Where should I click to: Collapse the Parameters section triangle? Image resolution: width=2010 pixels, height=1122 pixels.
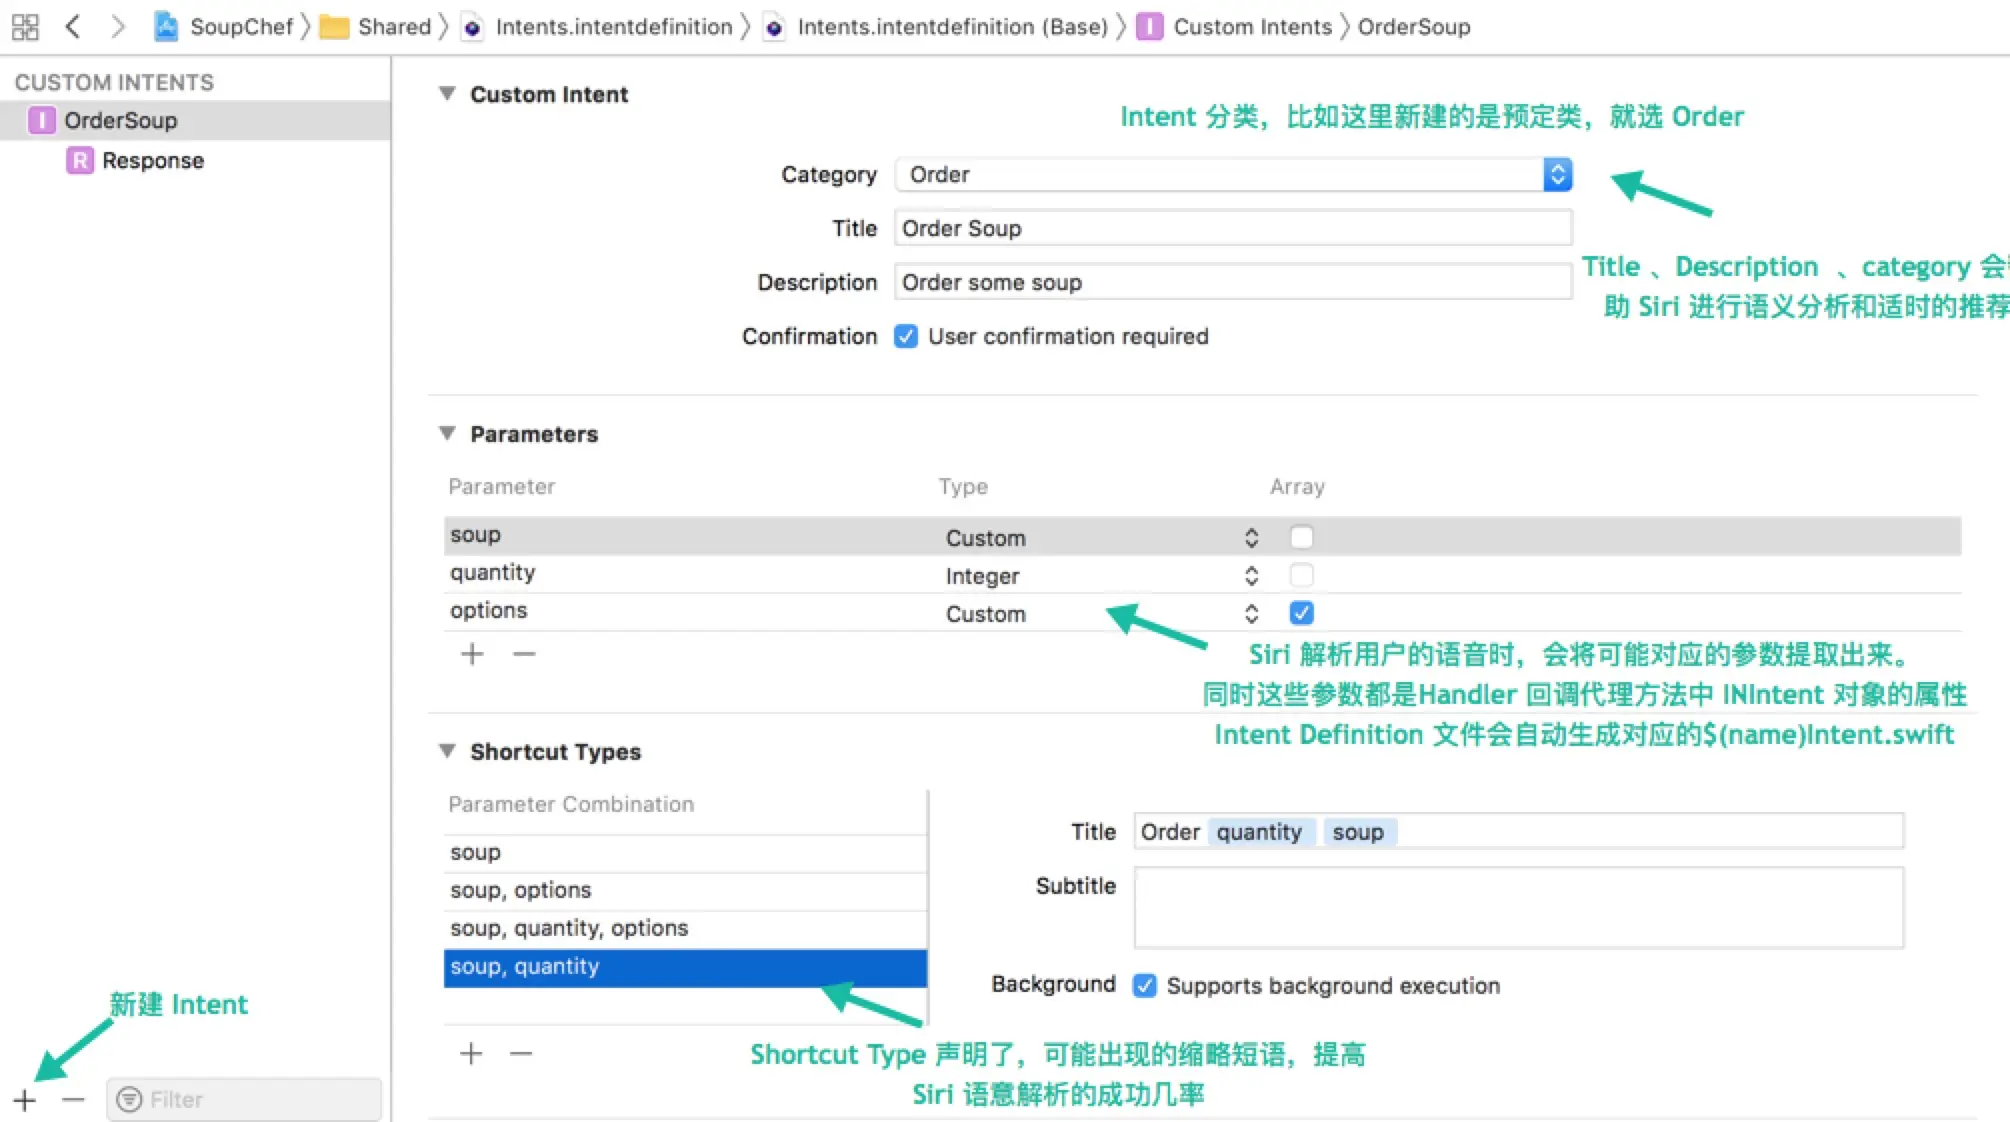pyautogui.click(x=447, y=433)
